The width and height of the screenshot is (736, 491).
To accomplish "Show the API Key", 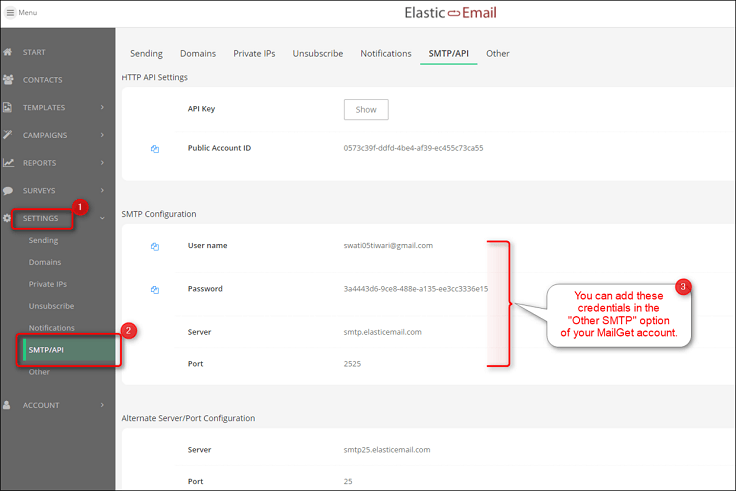I will (x=366, y=109).
